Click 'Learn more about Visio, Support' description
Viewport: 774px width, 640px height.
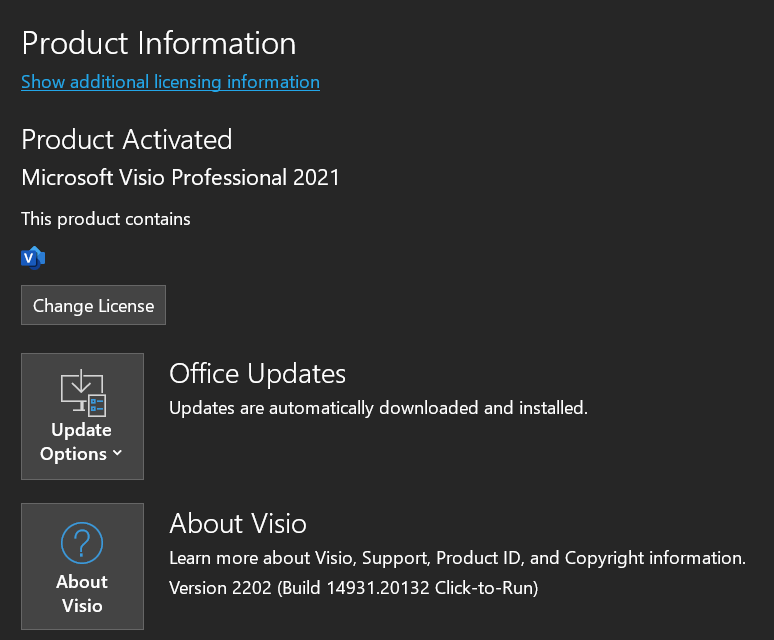click(458, 558)
